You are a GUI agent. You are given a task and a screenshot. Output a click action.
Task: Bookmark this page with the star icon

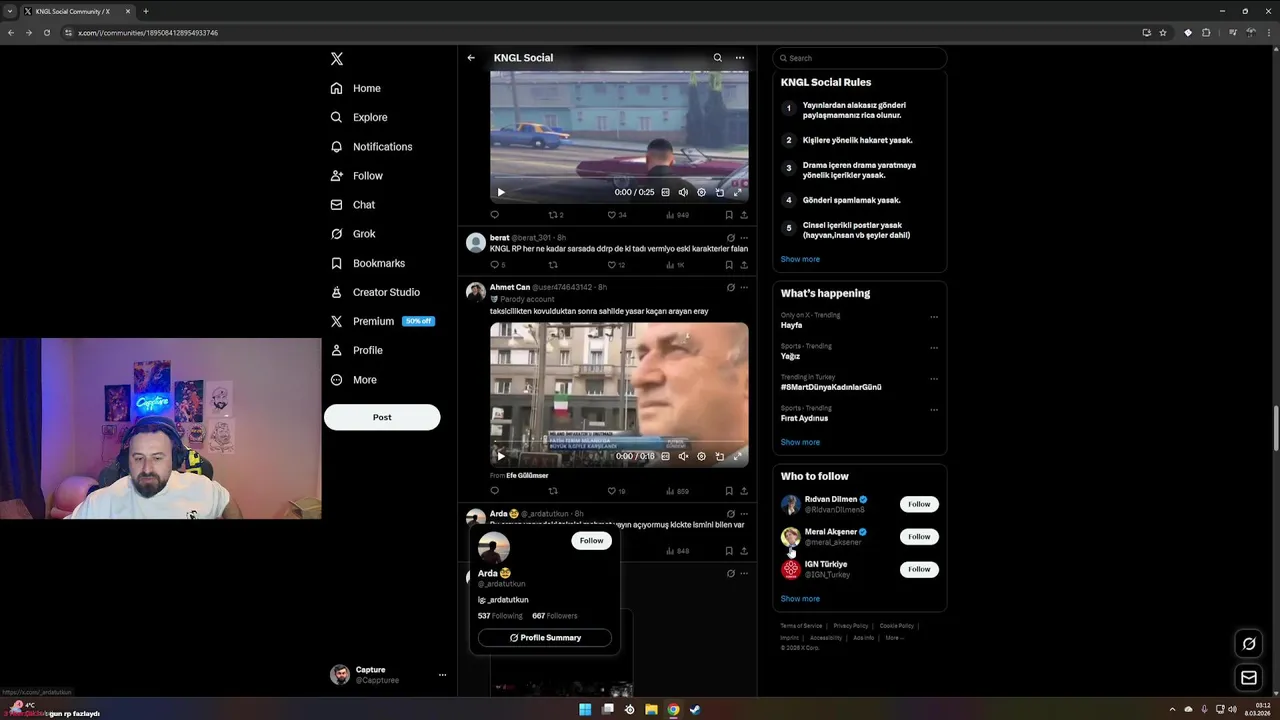tap(1163, 32)
